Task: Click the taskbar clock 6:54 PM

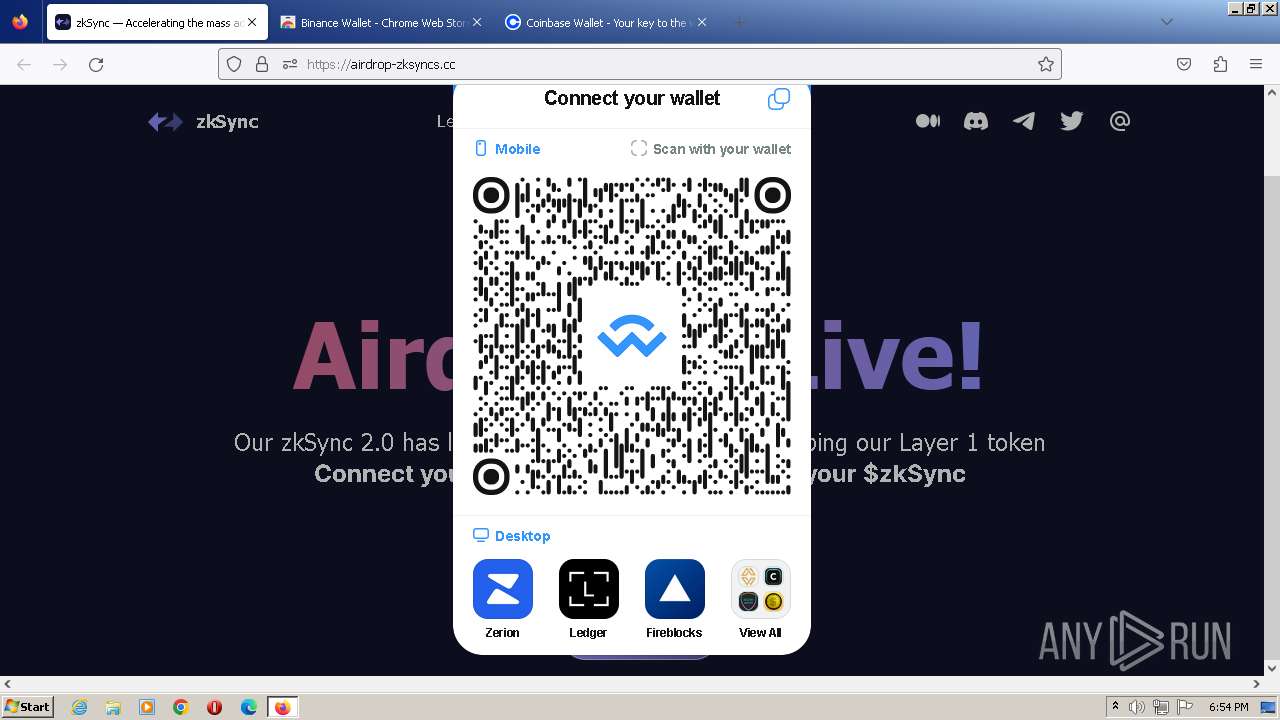Action: tap(1228, 707)
